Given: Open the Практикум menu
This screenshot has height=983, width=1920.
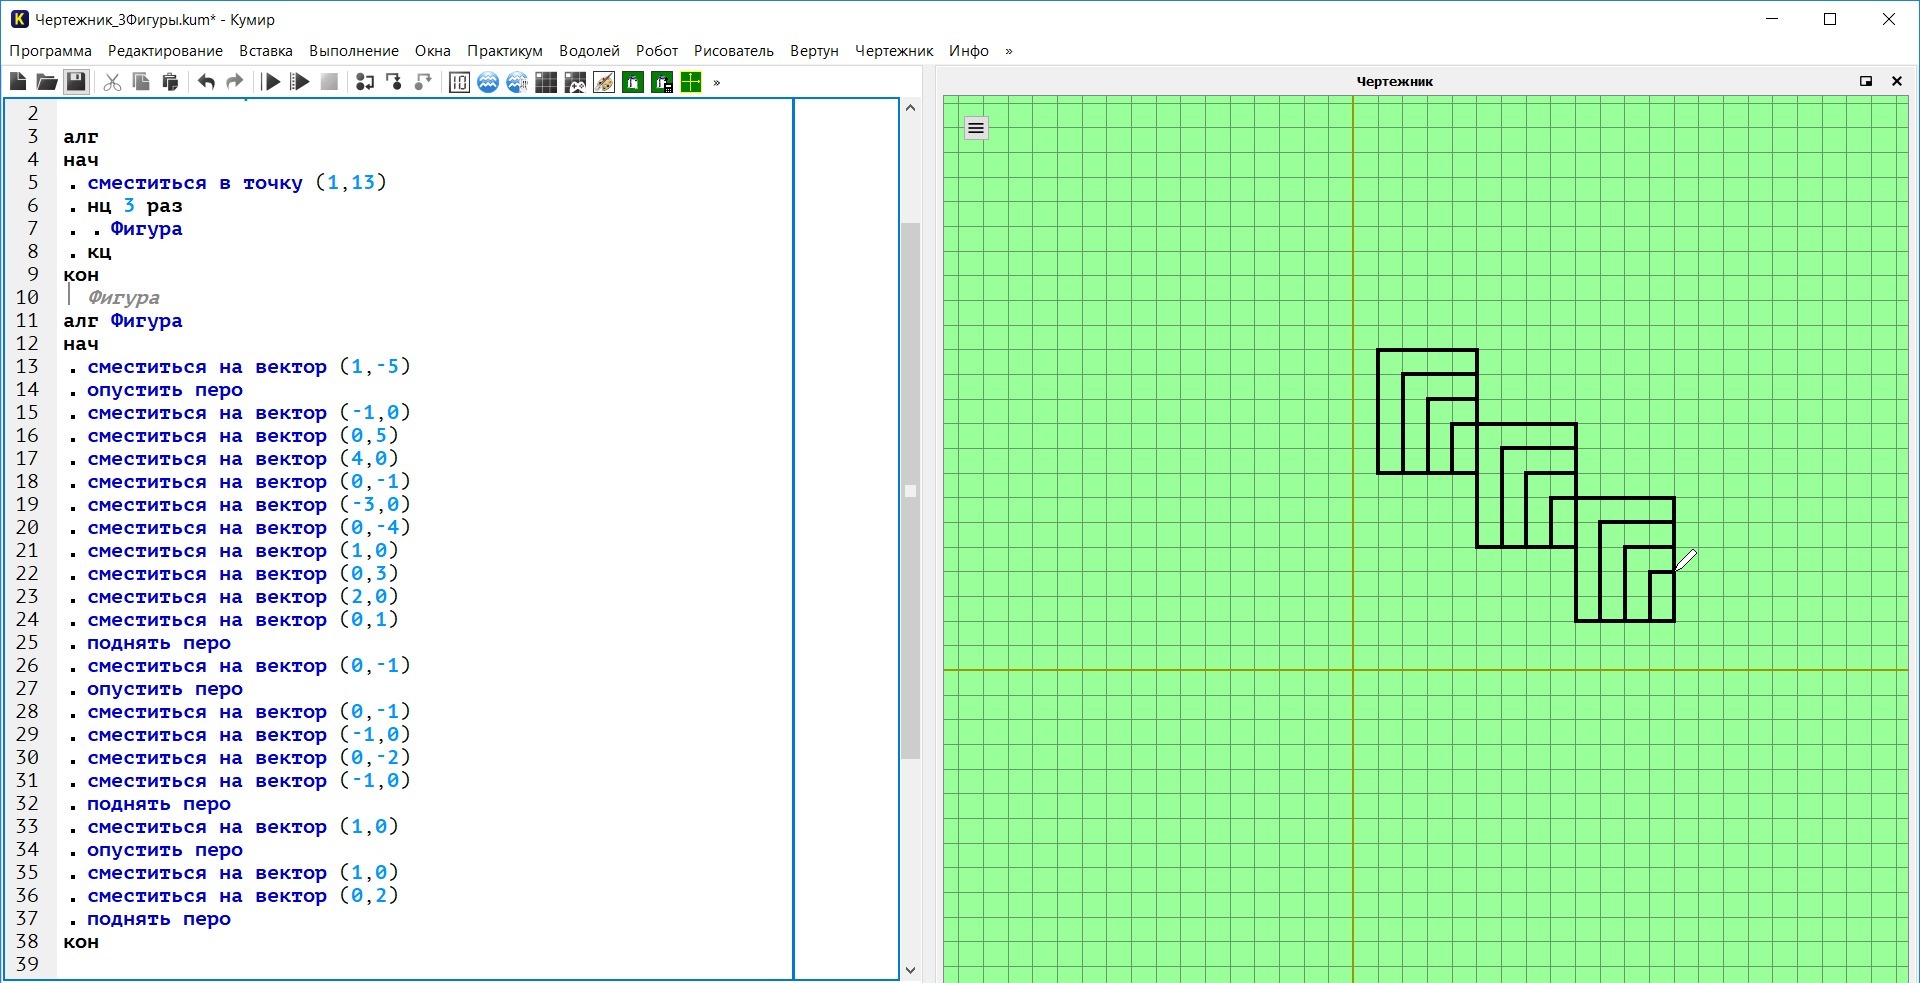Looking at the screenshot, I should tap(504, 51).
